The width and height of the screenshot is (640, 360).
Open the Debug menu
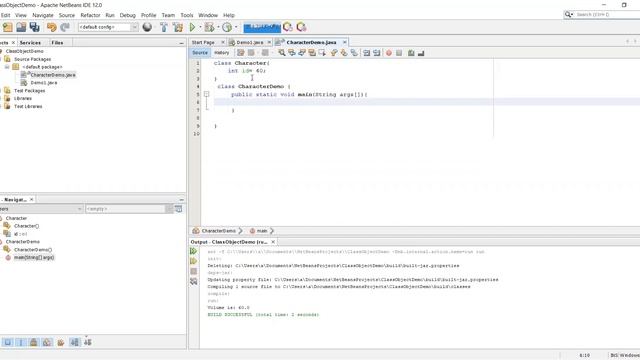click(127, 15)
